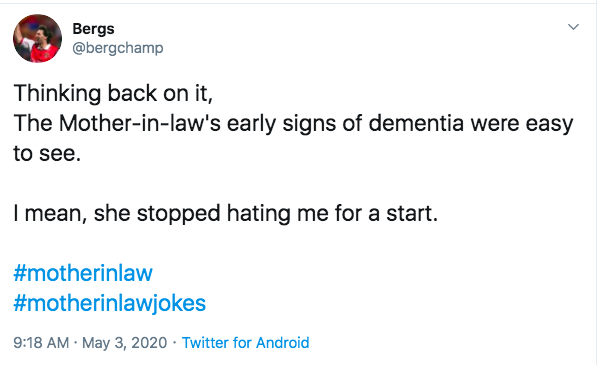Click the word "stopped" in the tweet
597x365 pixels.
179,214
